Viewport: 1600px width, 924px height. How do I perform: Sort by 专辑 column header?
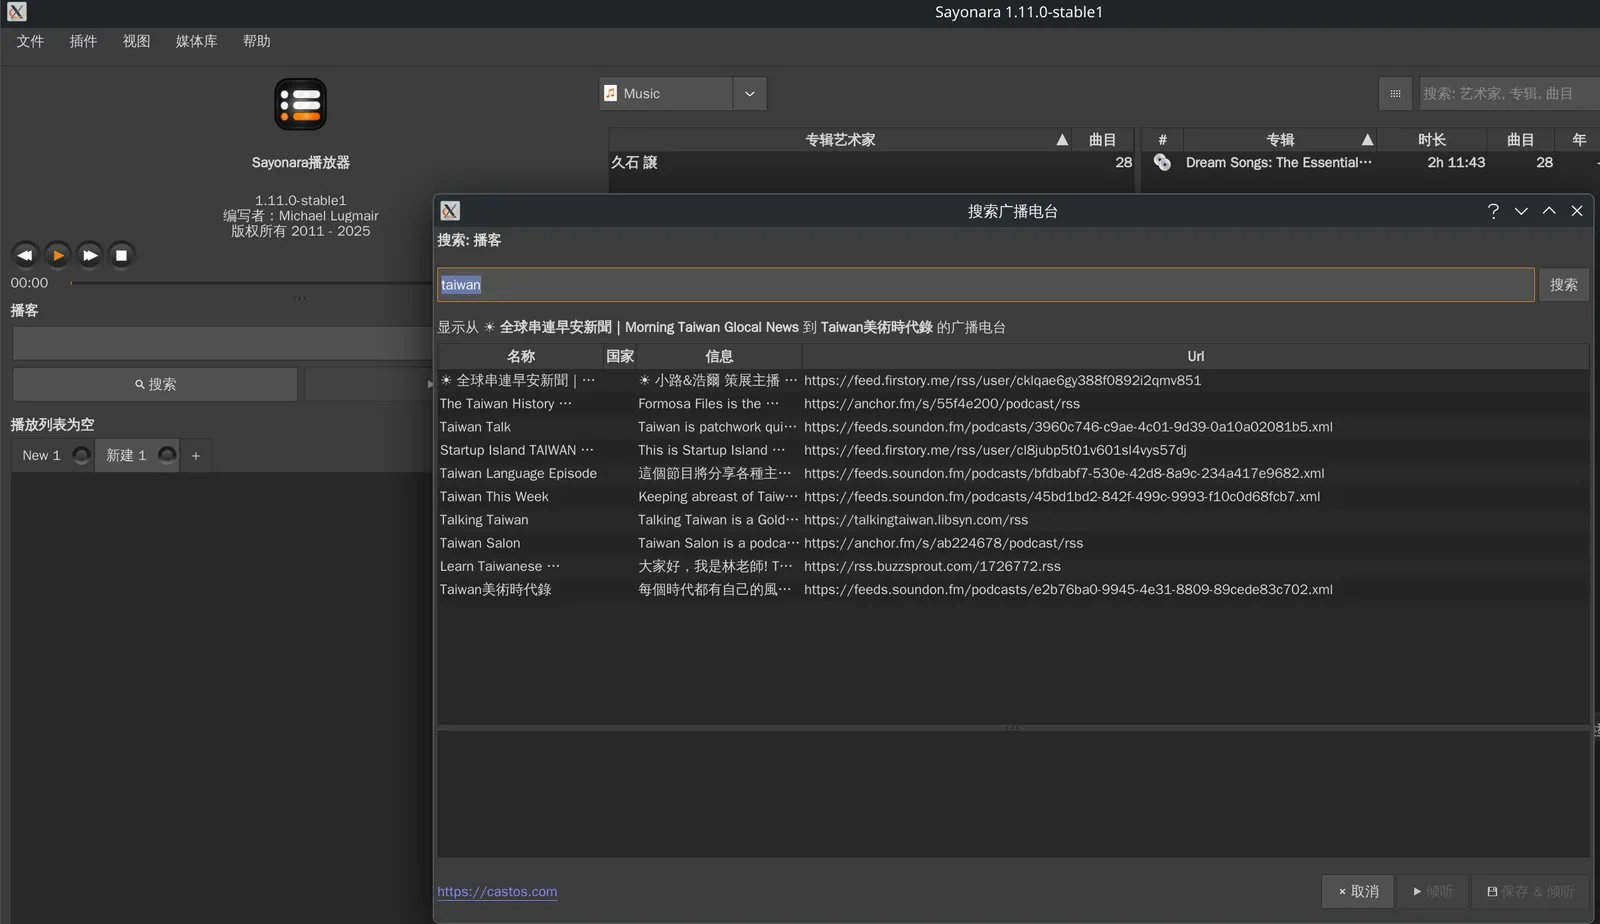pos(1280,140)
